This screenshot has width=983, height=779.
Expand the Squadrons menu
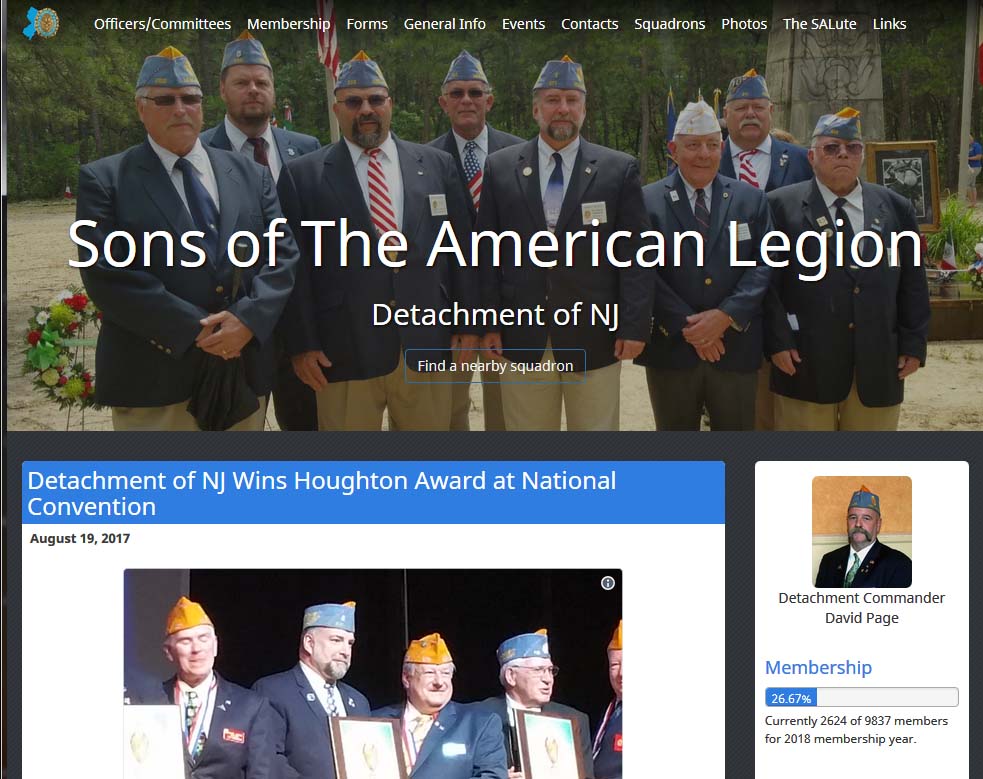coord(670,24)
